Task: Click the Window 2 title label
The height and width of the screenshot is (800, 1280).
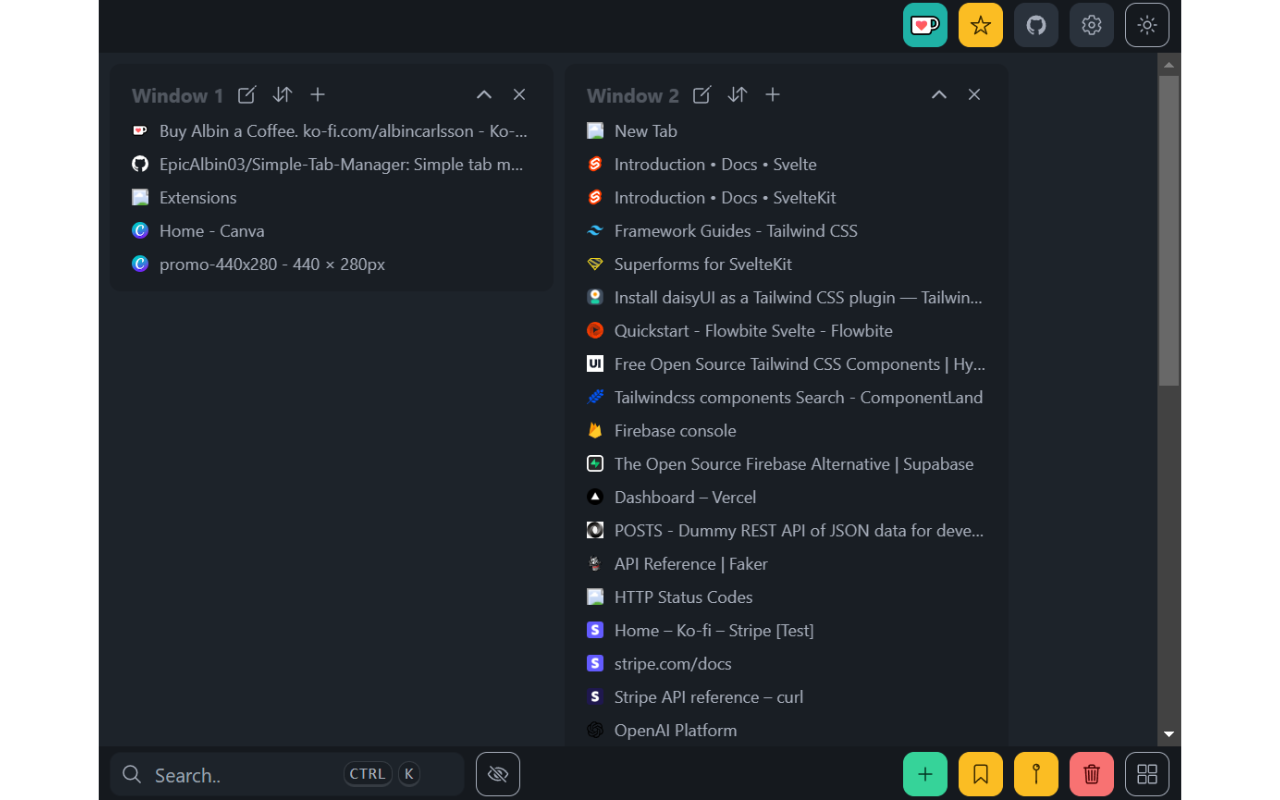Action: [632, 96]
